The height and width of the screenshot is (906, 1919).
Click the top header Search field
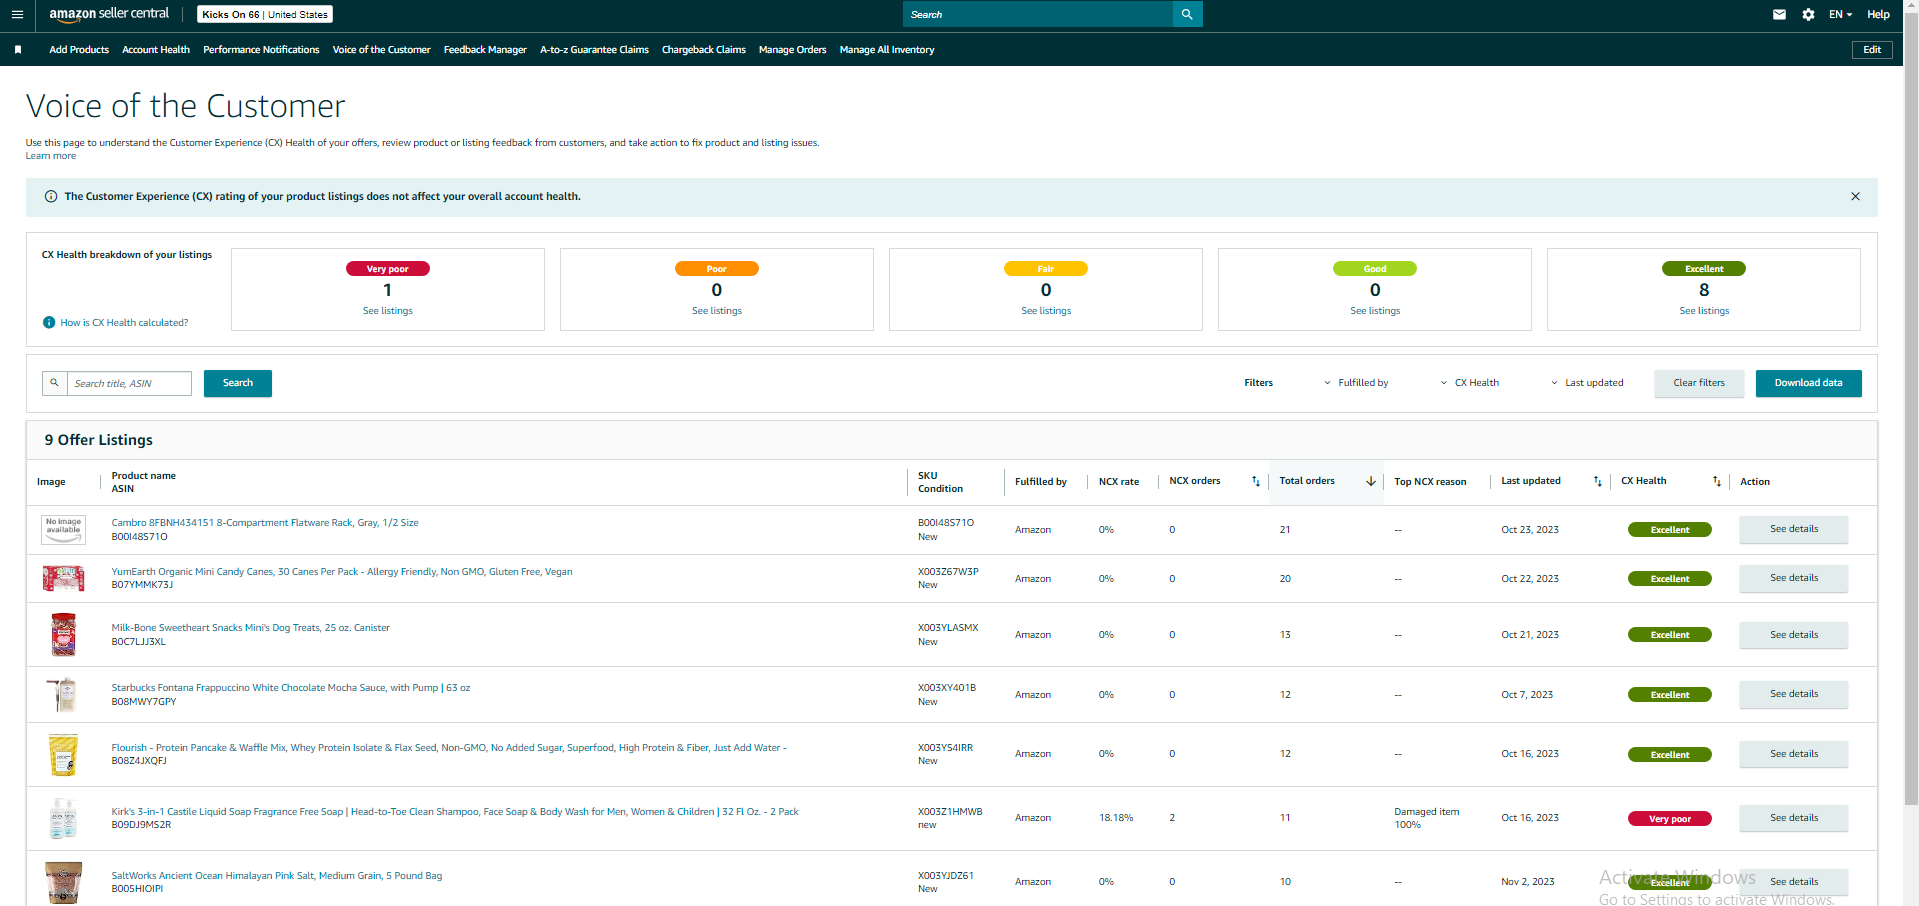coord(1038,14)
